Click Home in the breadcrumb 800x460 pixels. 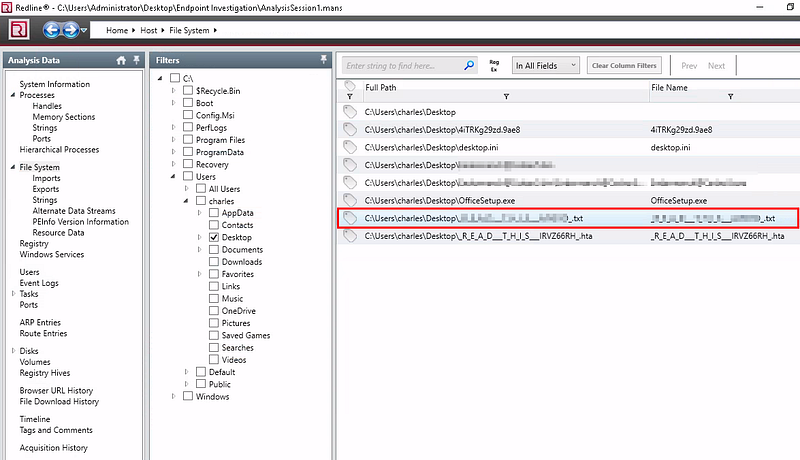click(117, 30)
